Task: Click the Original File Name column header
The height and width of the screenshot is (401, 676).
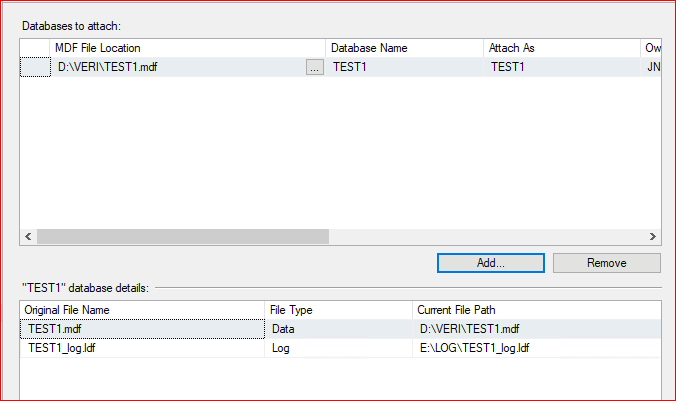Action: point(142,309)
